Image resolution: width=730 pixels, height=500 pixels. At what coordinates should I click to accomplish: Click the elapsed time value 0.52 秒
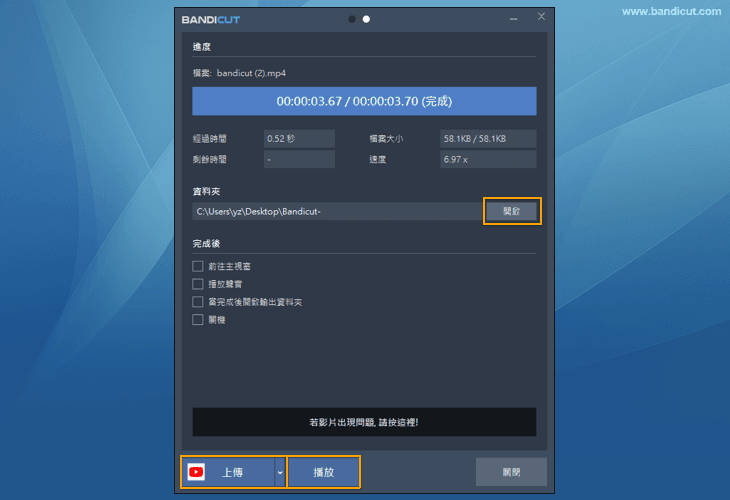pyautogui.click(x=299, y=139)
